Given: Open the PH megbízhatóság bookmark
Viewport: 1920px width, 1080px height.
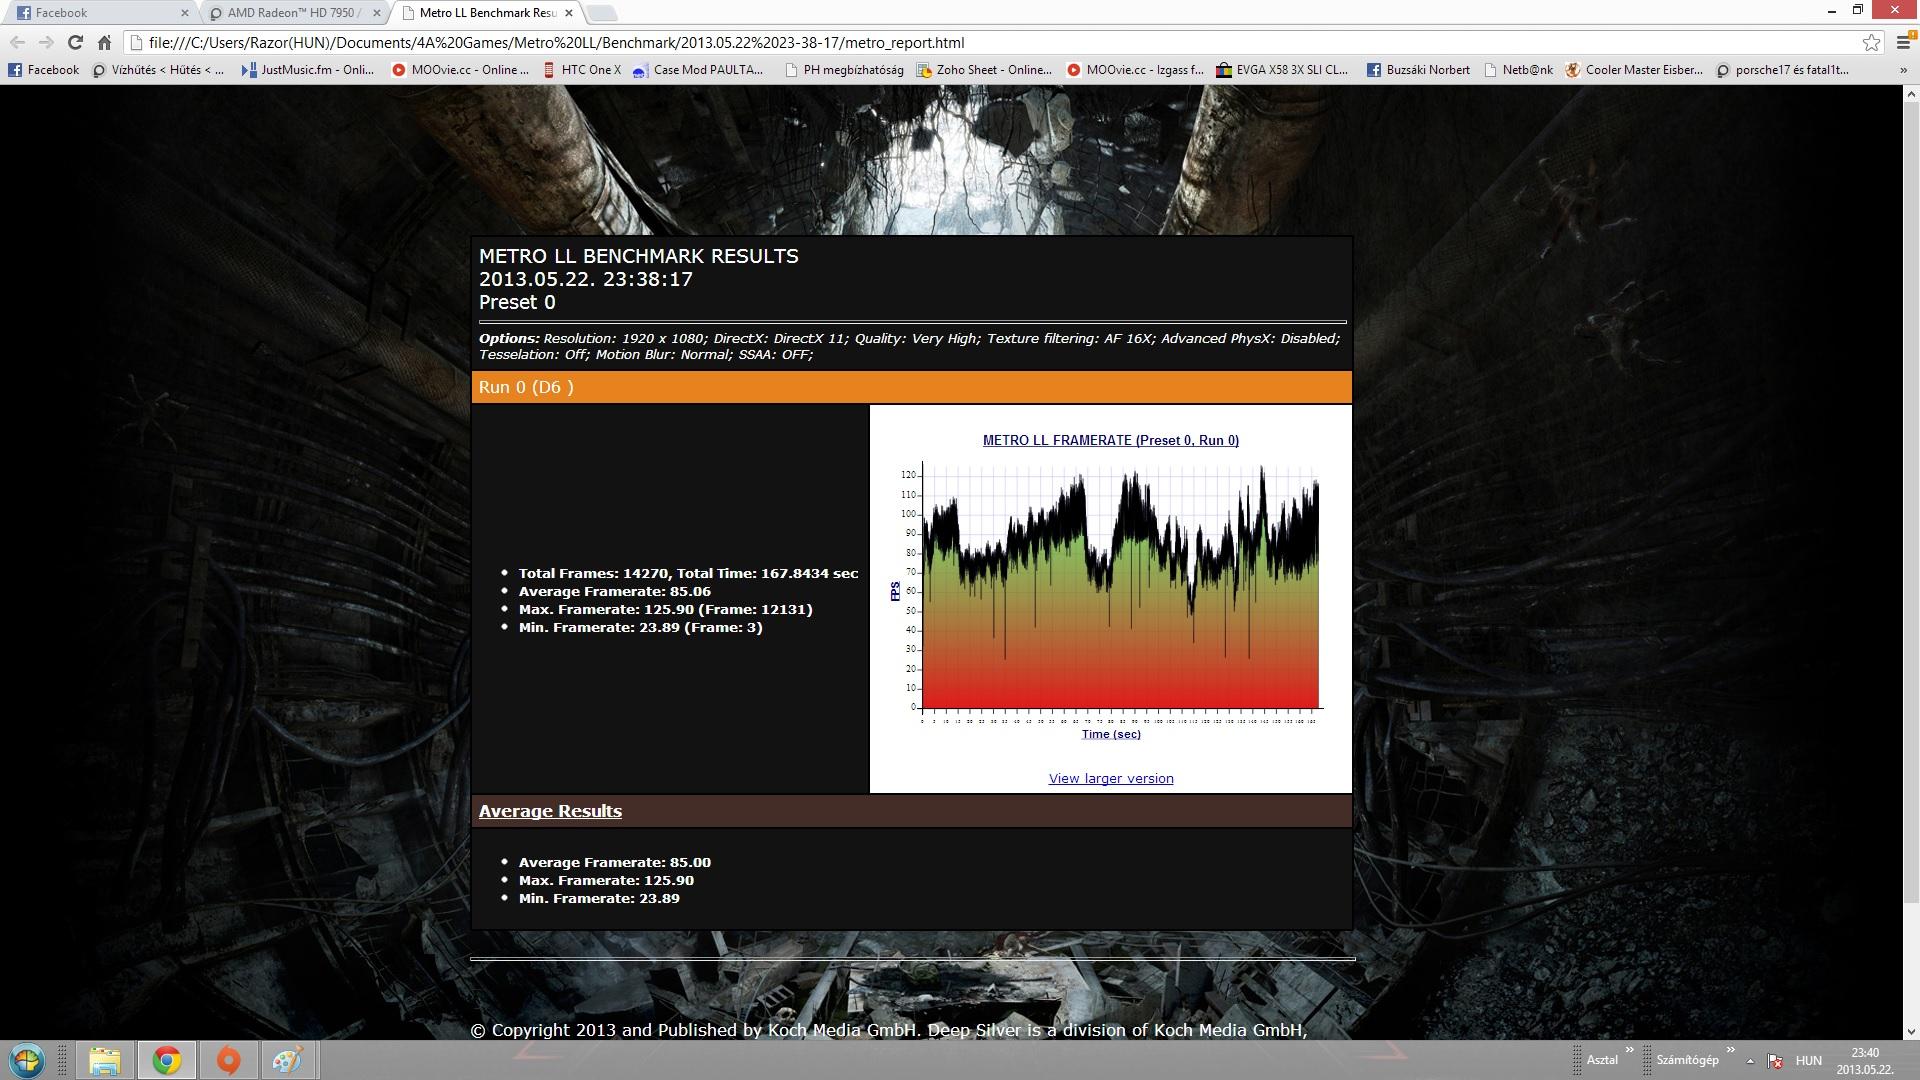Looking at the screenshot, I should pyautogui.click(x=844, y=70).
